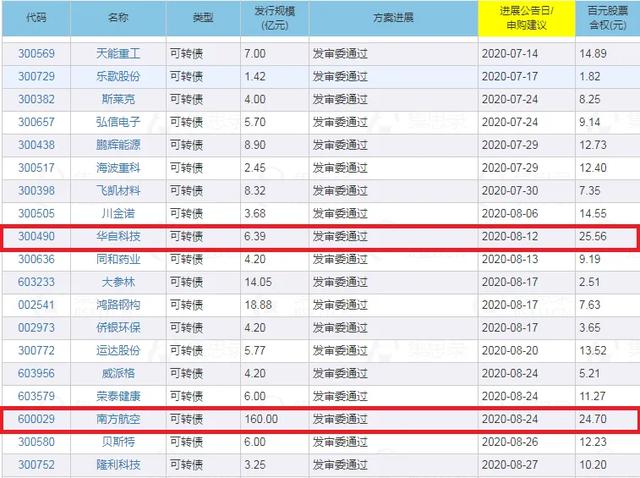Open the 斯莱克 link
The width and height of the screenshot is (640, 478).
118,99
